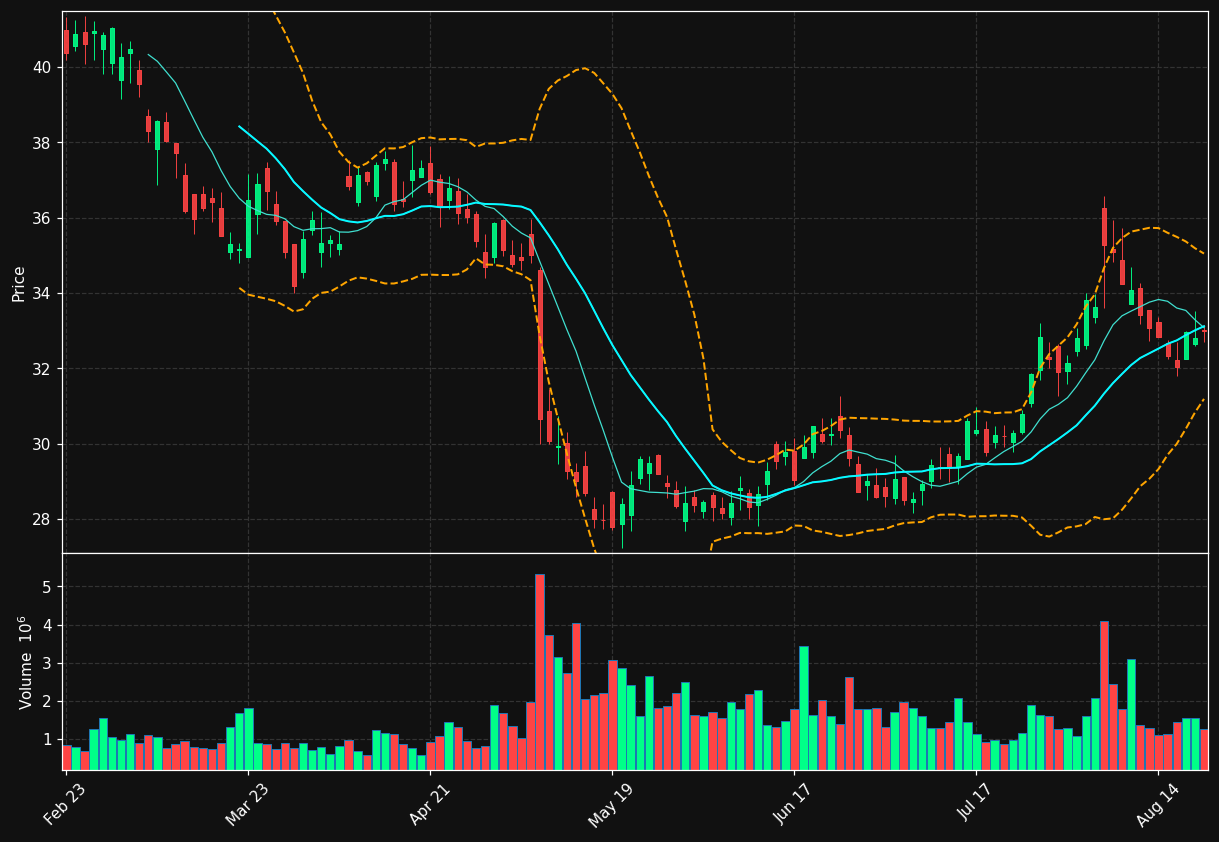Click the 40 price tick label
Viewport: 1219px width, 842px height.
[42, 68]
